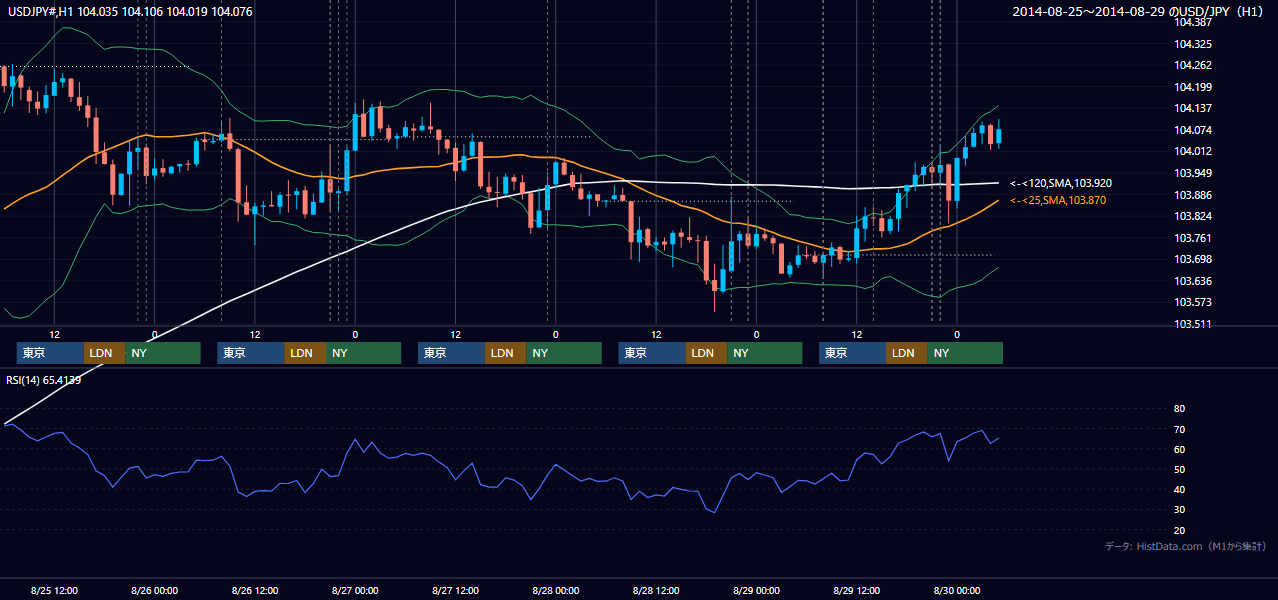Click the 103.886 price axis label
Image resolution: width=1278 pixels, height=600 pixels.
pyautogui.click(x=1193, y=194)
